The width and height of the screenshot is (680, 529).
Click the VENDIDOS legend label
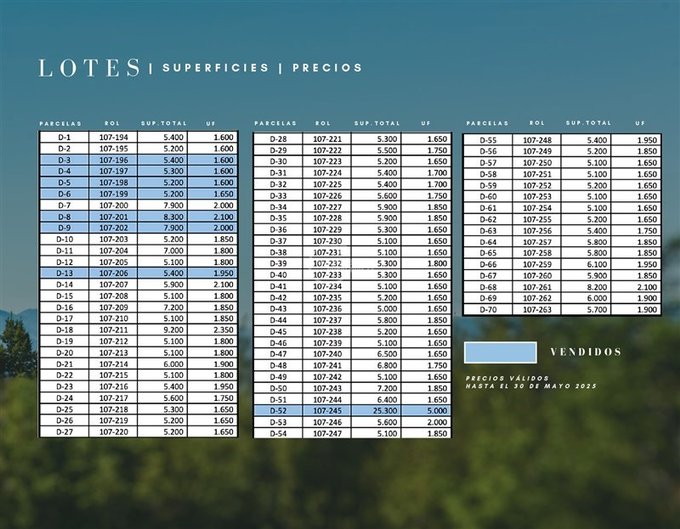tap(586, 352)
